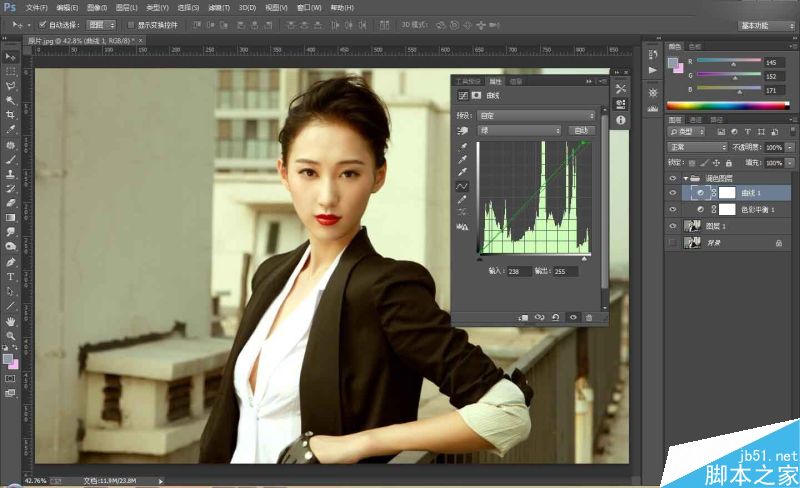Toggle the Auto-Select checkbox
Screen dimensions: 800x488
tap(43, 25)
